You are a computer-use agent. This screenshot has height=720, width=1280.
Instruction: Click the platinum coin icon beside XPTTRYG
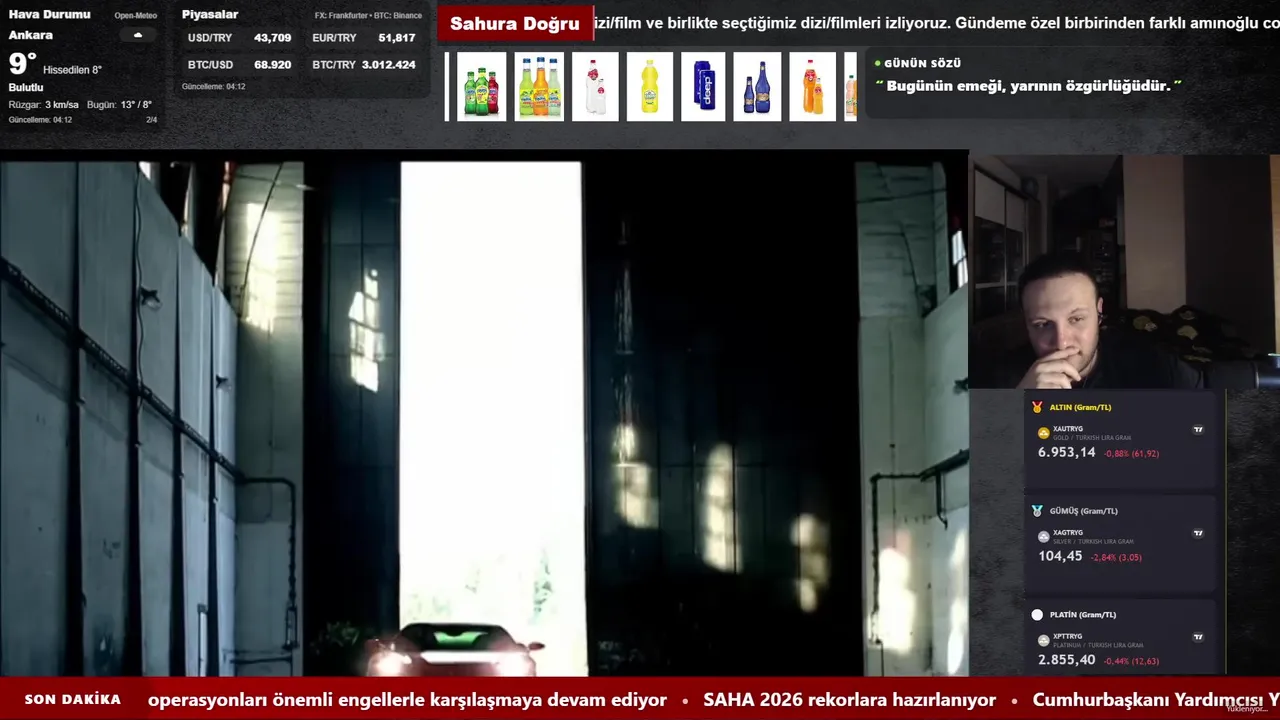tap(1043, 640)
